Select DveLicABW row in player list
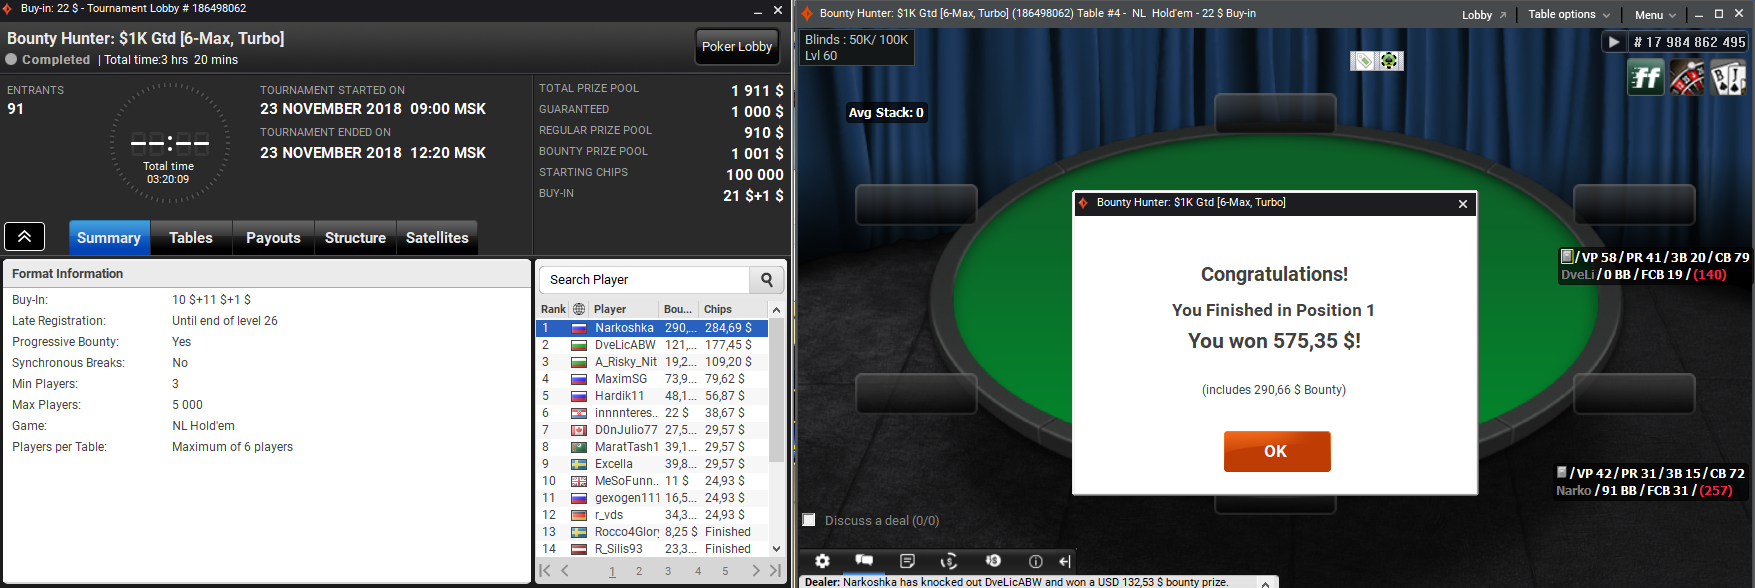This screenshot has width=1755, height=588. [652, 345]
